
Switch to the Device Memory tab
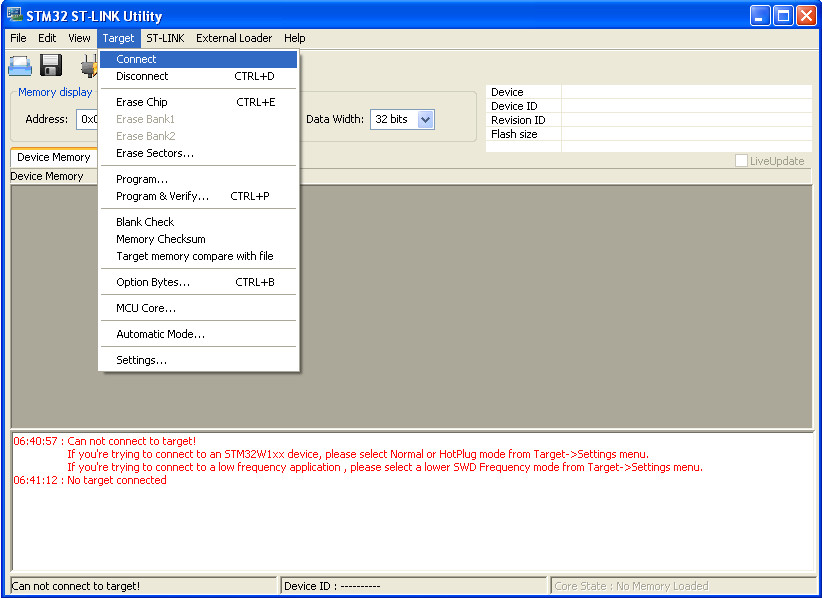point(53,157)
